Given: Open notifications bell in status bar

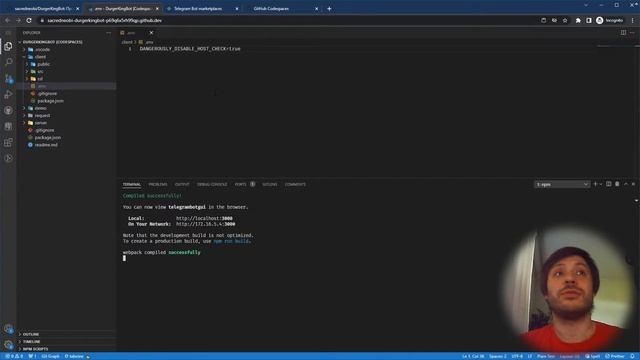Looking at the screenshot, I should [x=632, y=356].
